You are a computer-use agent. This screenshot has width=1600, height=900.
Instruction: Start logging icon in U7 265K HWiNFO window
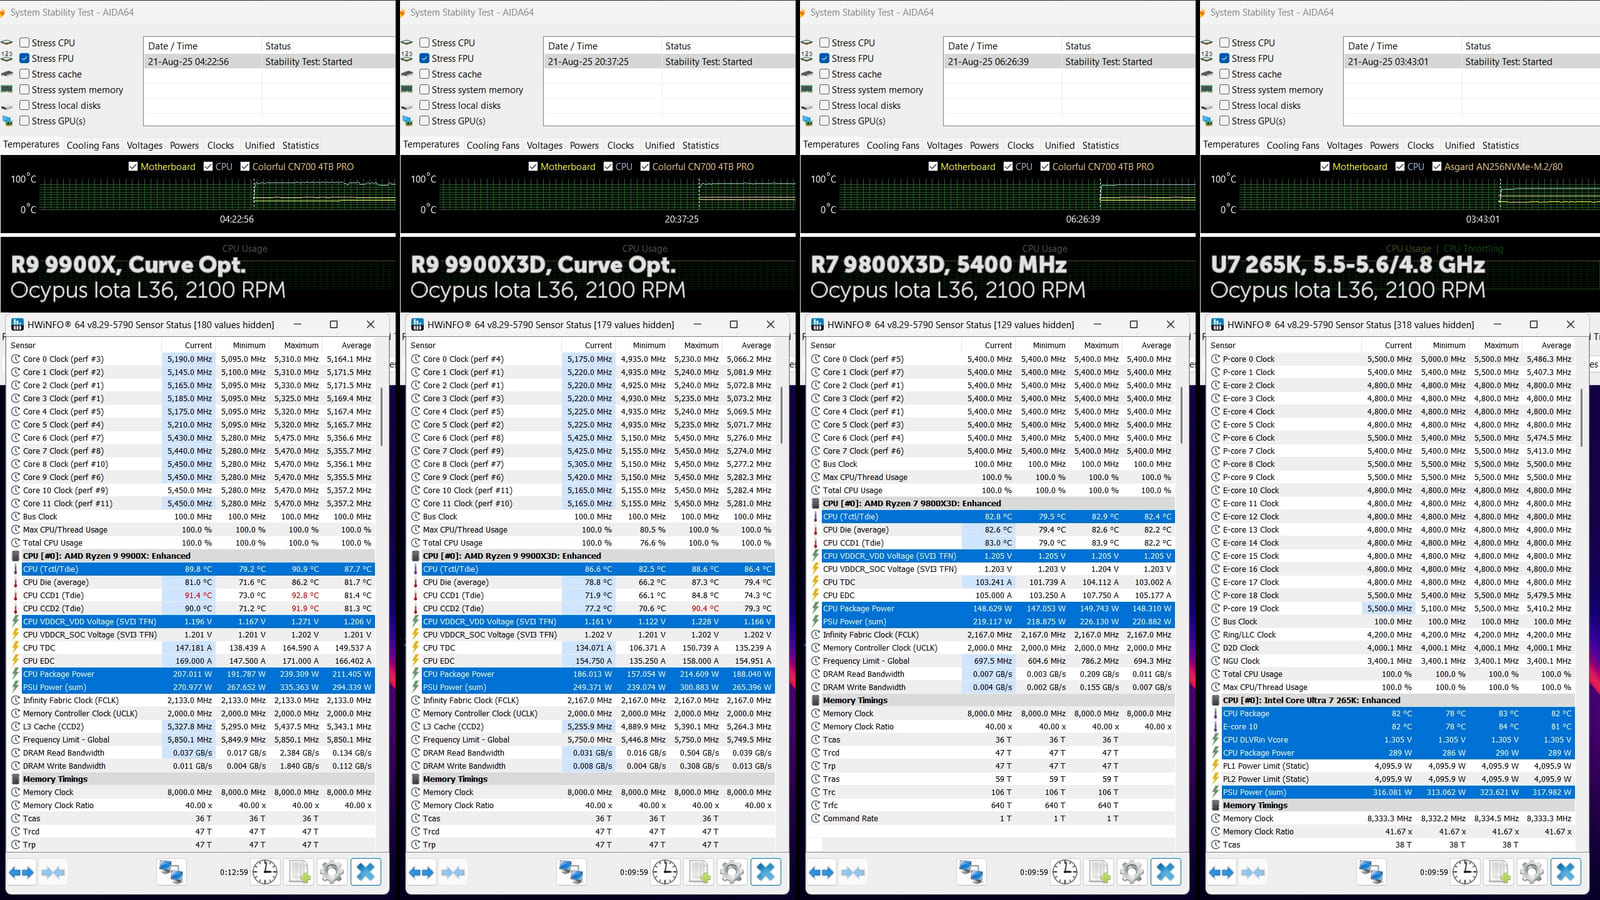(1499, 872)
